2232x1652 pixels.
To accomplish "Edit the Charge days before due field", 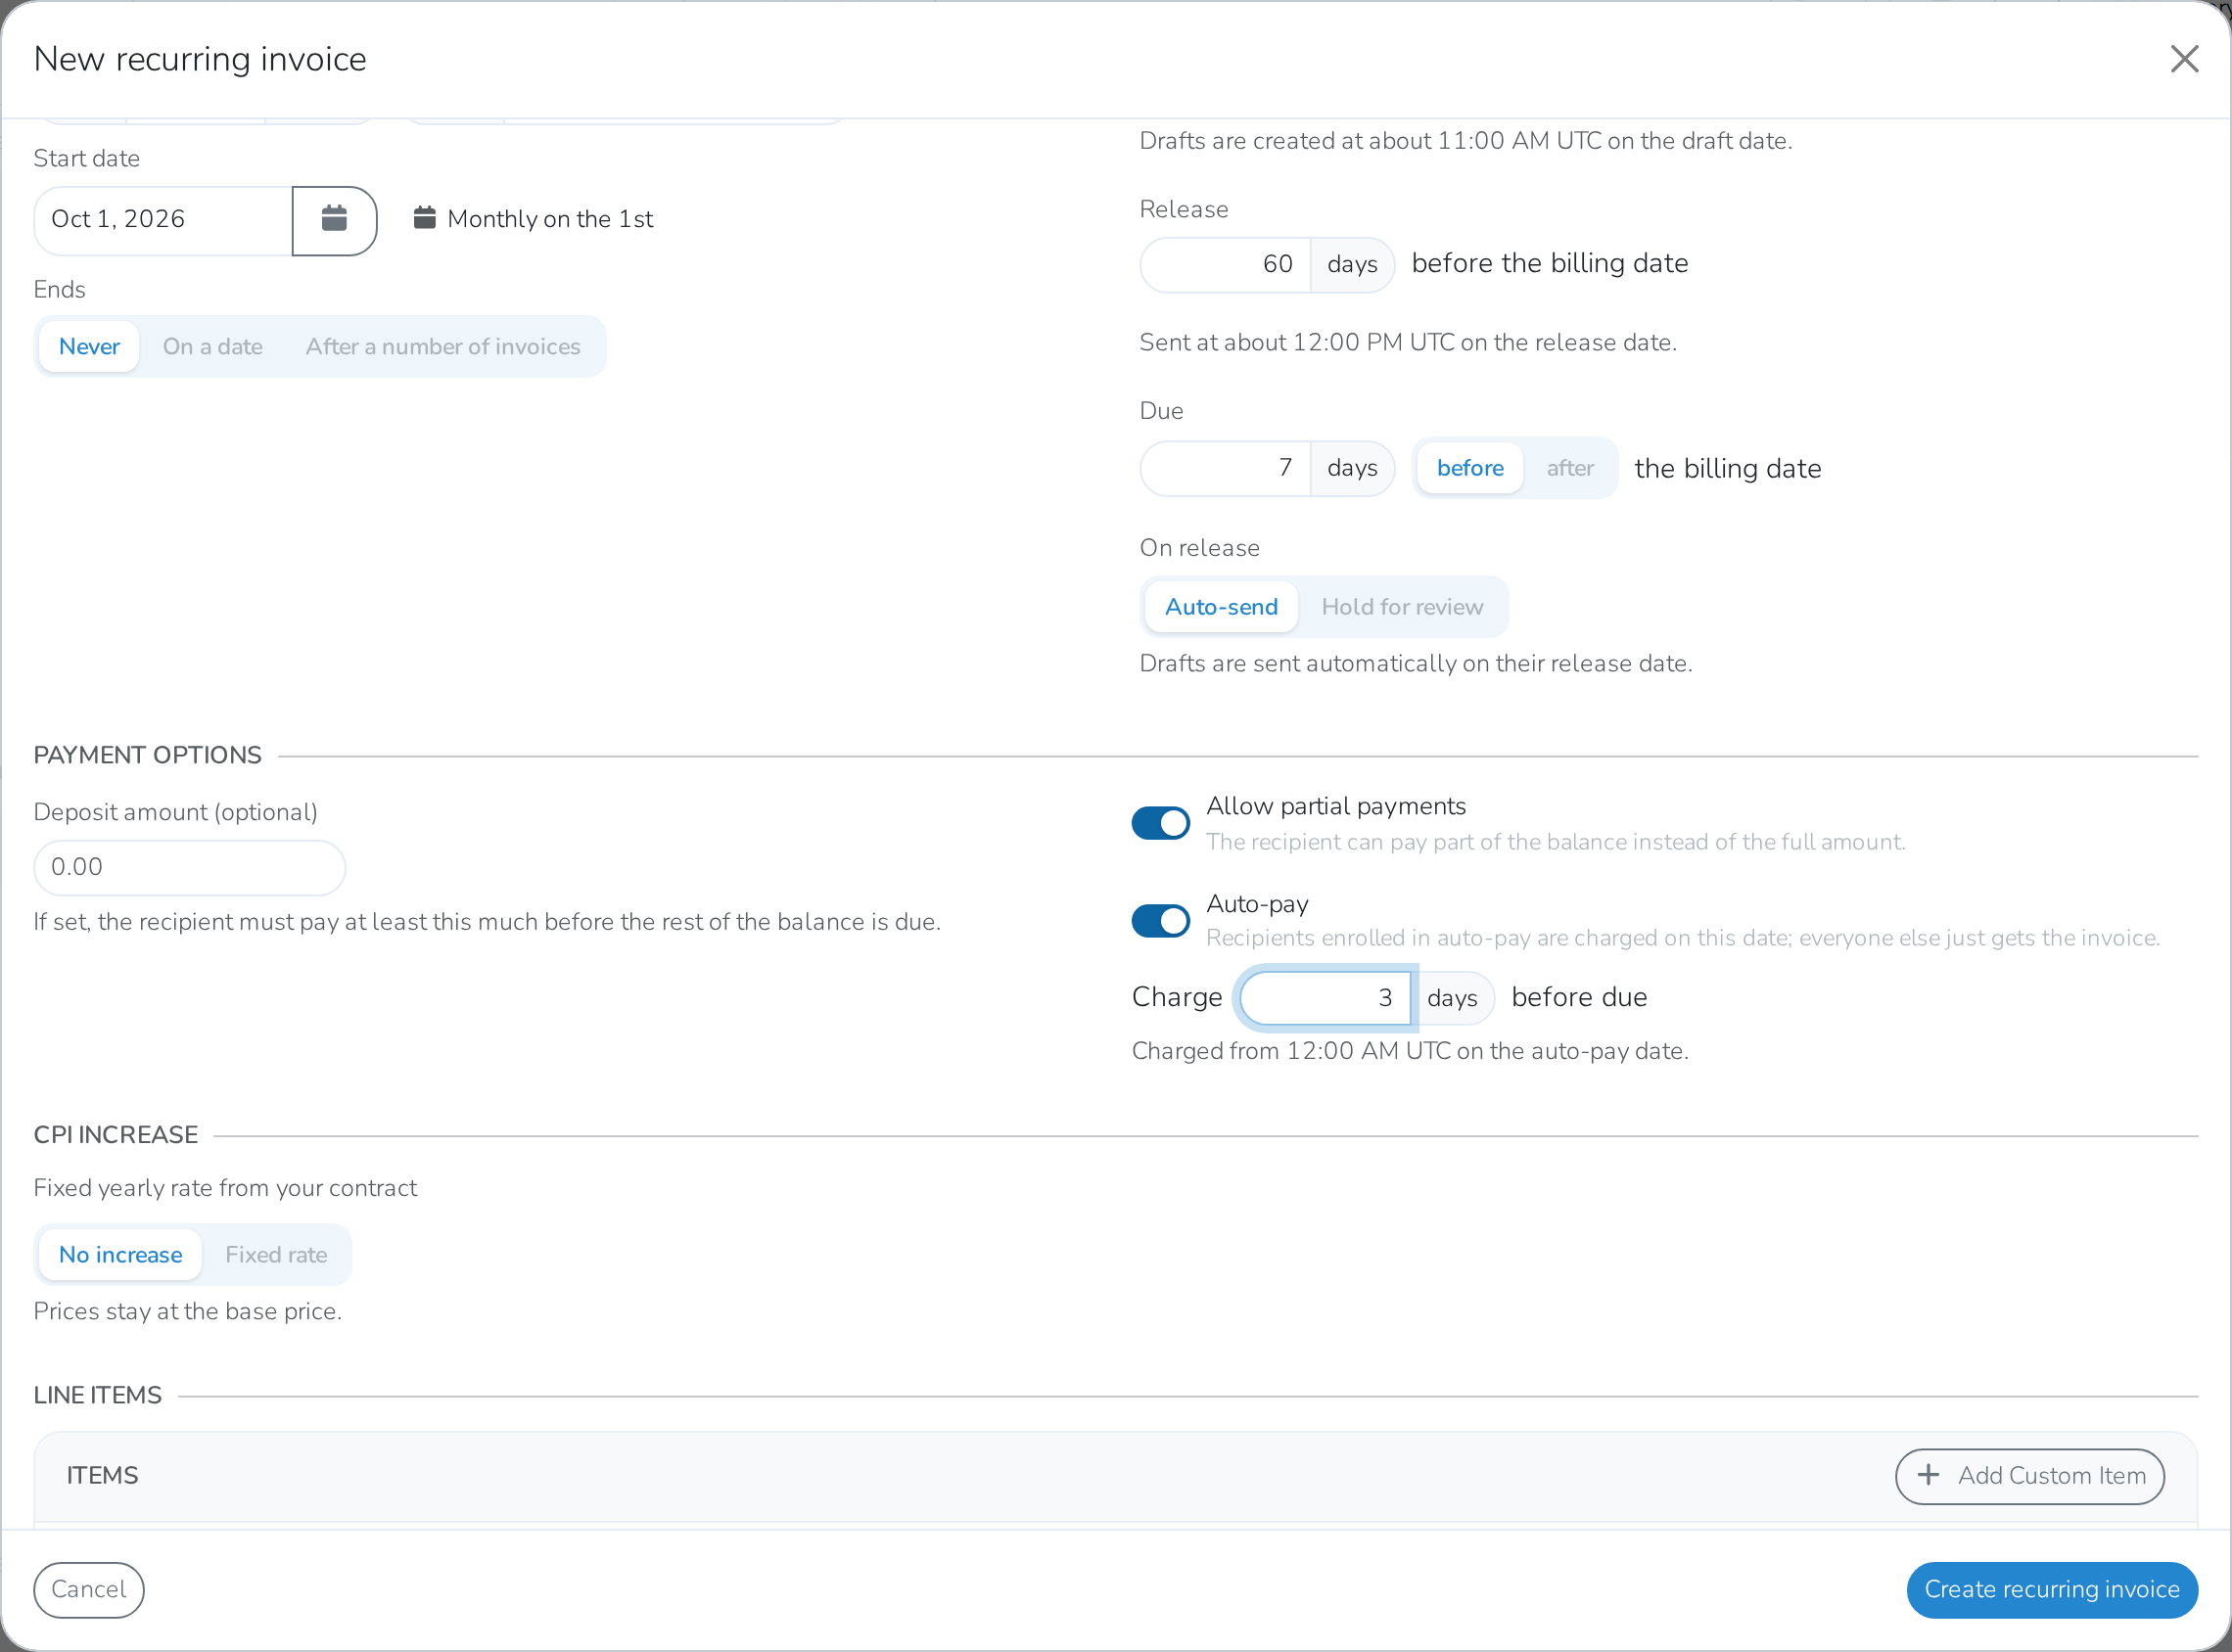I will point(1325,998).
